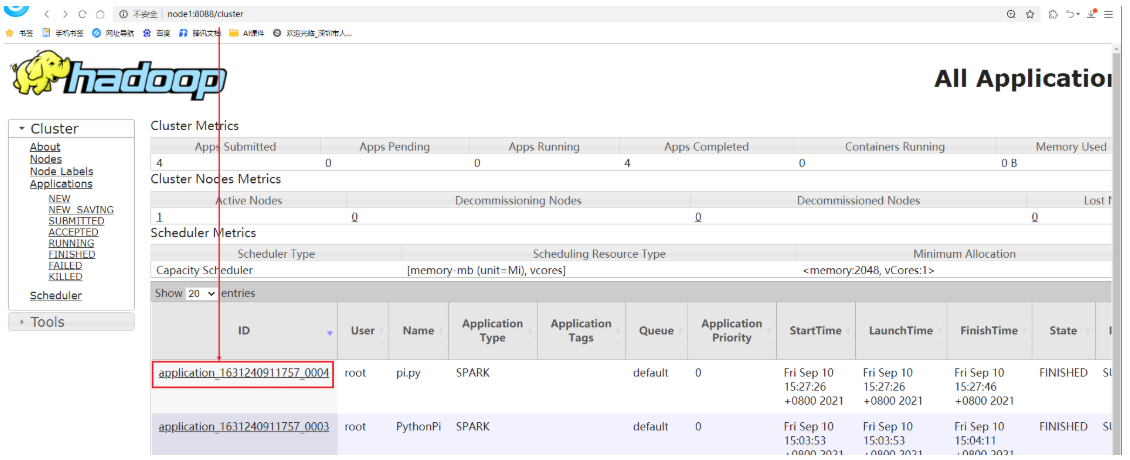Filter applications by FINISHED state
Image resolution: width=1130 pixels, height=460 pixels.
coord(71,254)
